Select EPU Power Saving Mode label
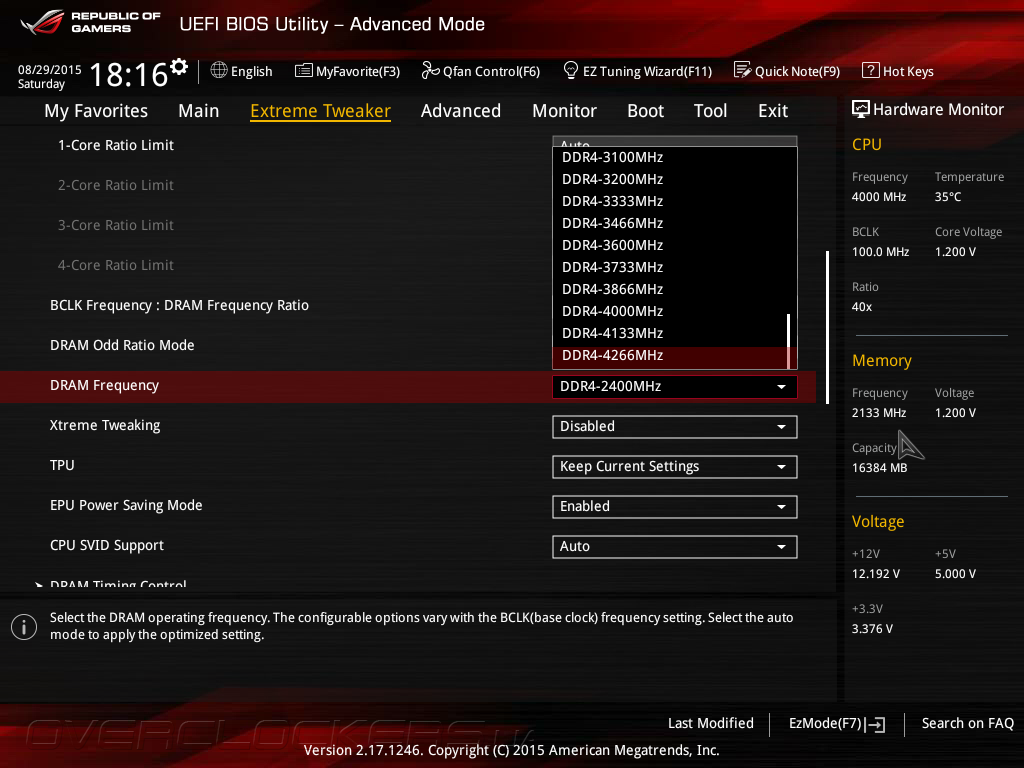 pyautogui.click(x=126, y=505)
